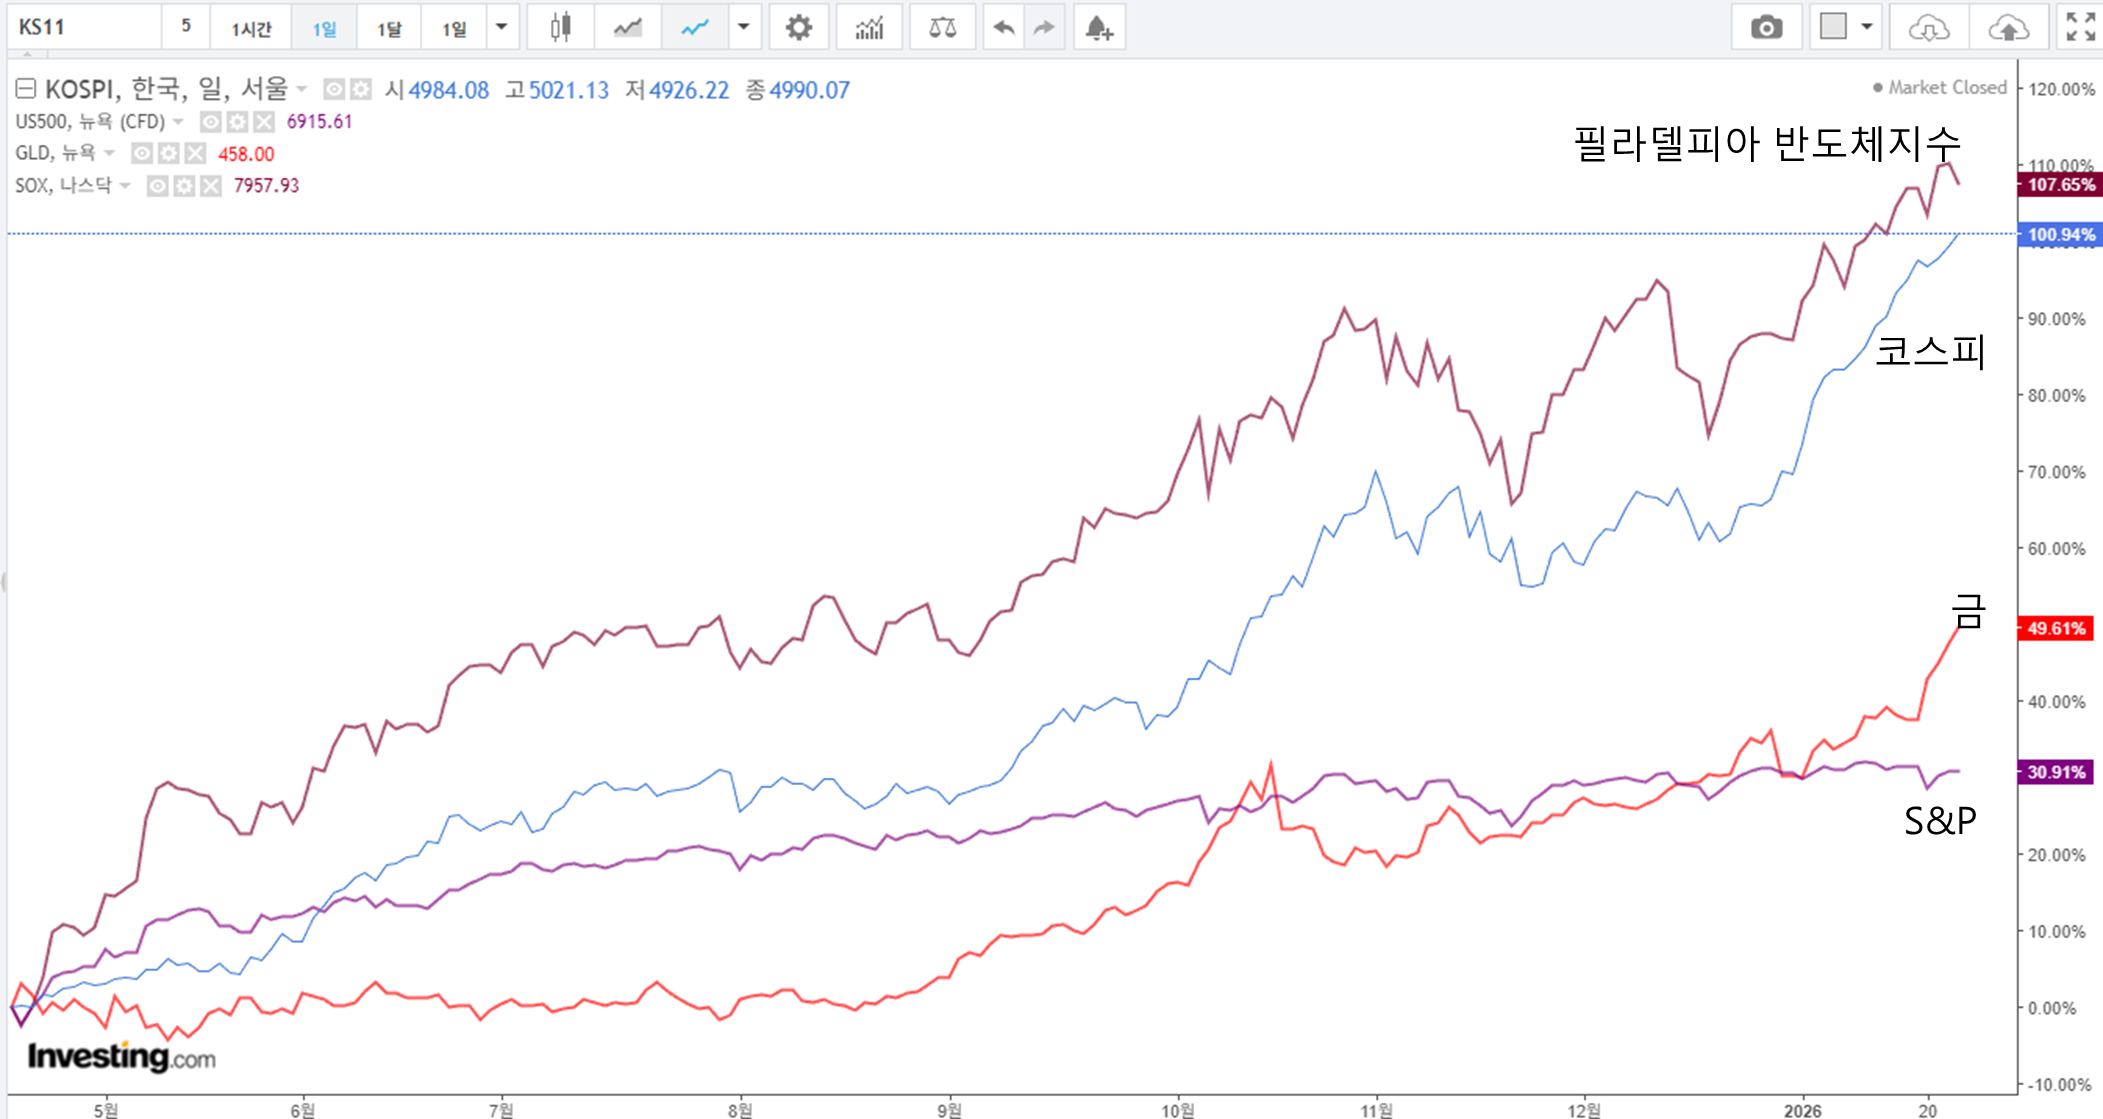This screenshot has height=1119, width=2103.
Task: Open chart style dropdown arrow
Action: [743, 28]
